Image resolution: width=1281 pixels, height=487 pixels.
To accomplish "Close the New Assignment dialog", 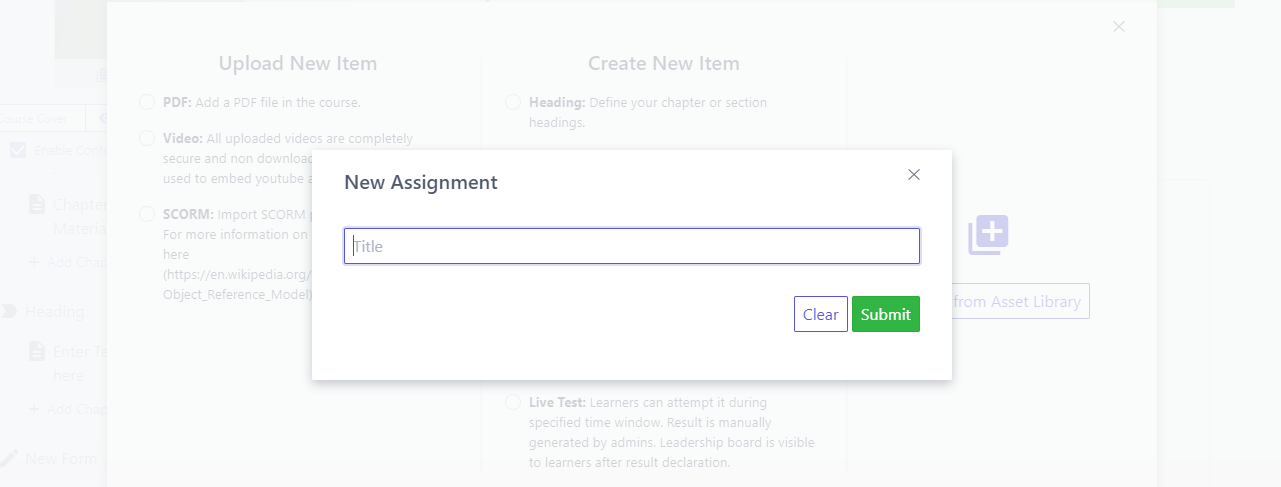I will click(x=913, y=175).
